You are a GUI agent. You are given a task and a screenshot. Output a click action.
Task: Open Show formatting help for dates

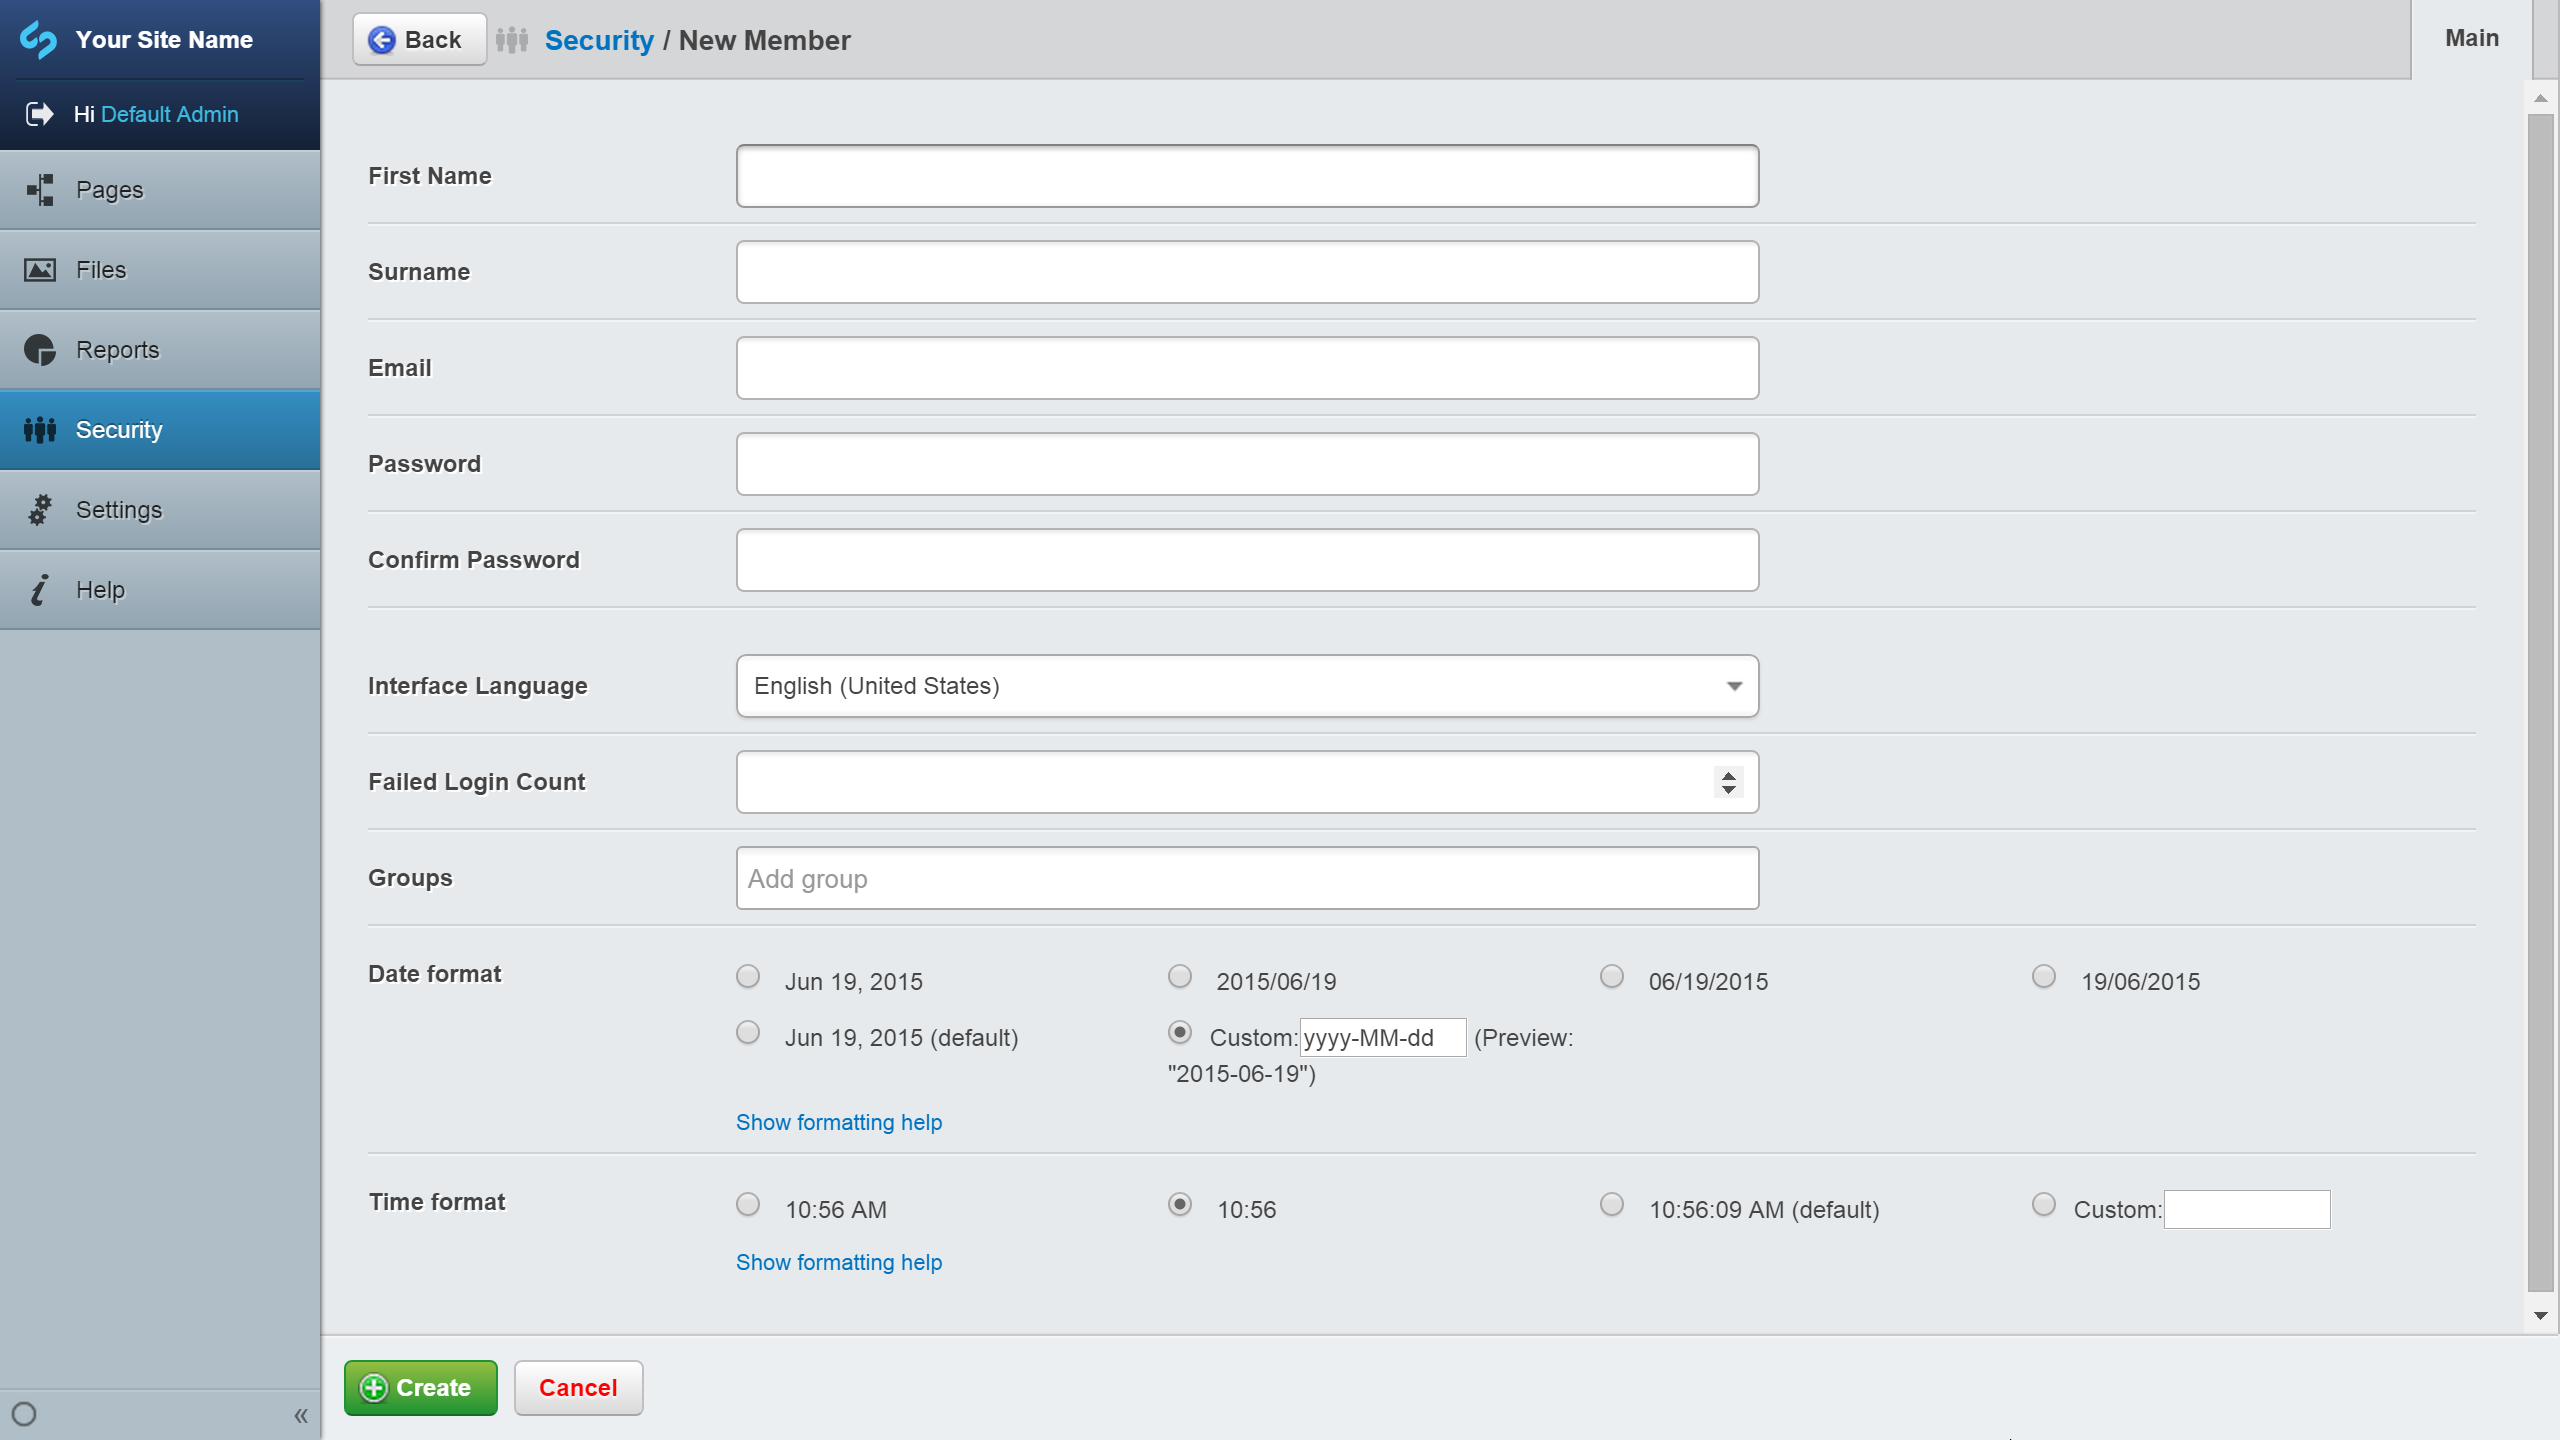838,1122
